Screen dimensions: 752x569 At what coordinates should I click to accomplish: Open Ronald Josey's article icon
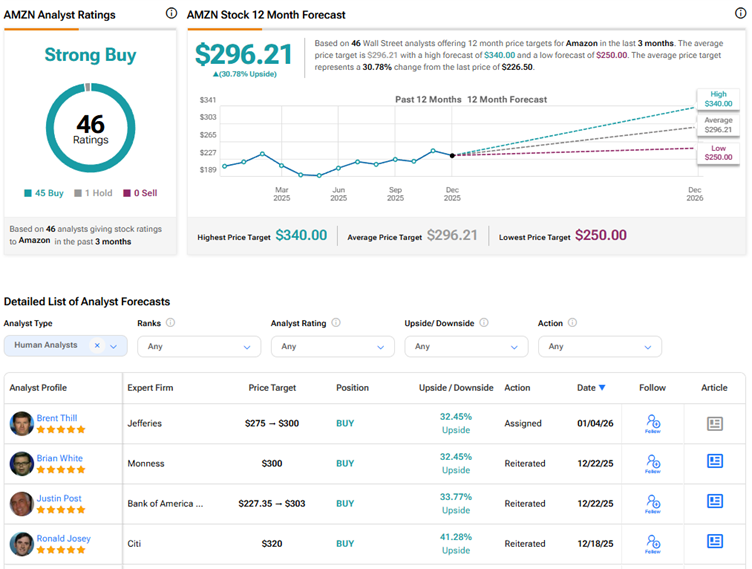pyautogui.click(x=715, y=541)
